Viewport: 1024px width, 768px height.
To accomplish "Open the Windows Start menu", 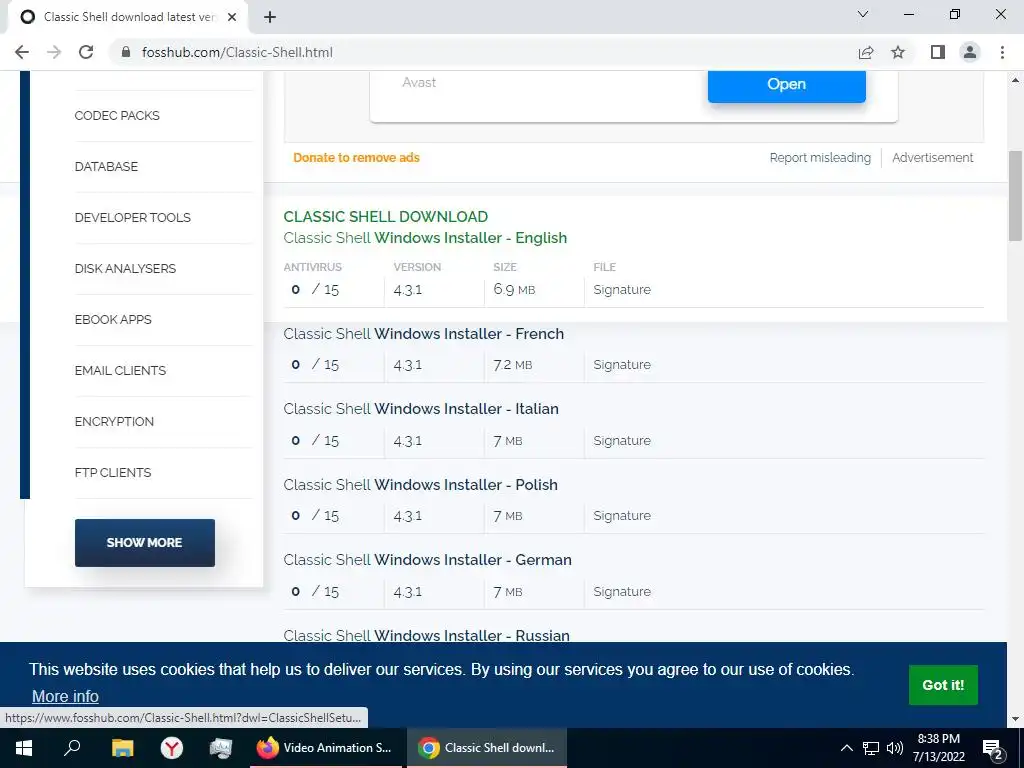I will (24, 748).
